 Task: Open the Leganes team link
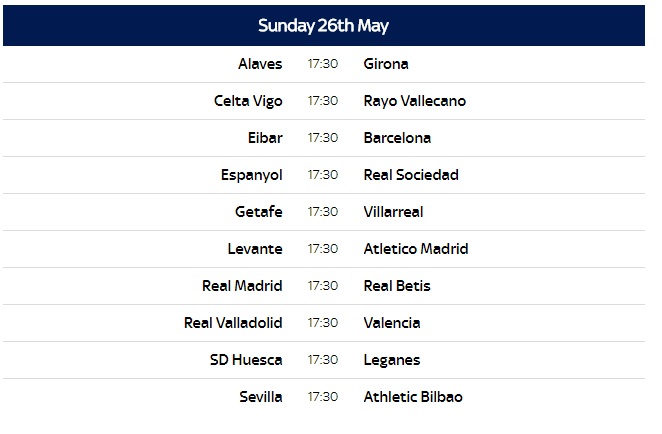pyautogui.click(x=391, y=360)
